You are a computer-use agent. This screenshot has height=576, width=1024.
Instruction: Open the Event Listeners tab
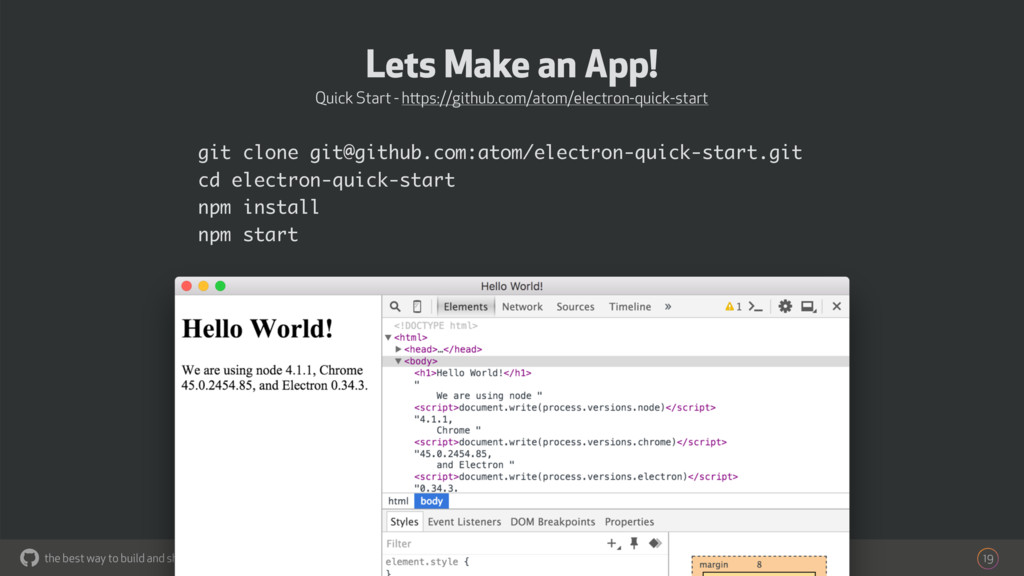464,522
